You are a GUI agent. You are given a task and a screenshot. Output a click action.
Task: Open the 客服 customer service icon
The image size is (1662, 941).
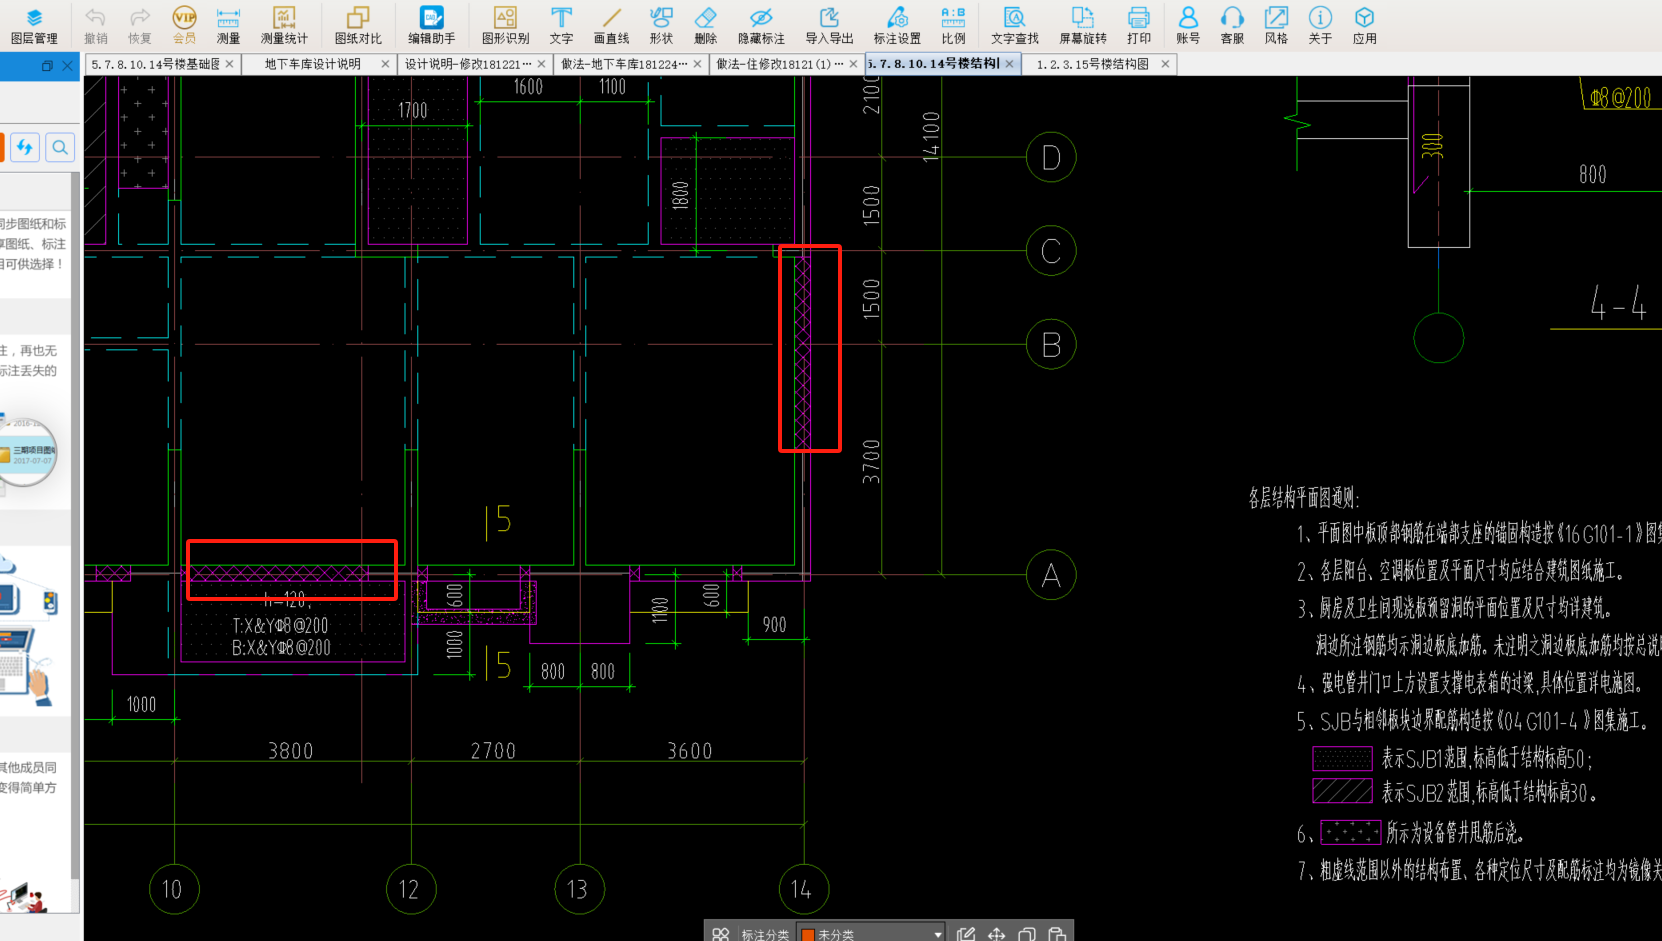point(1232,26)
